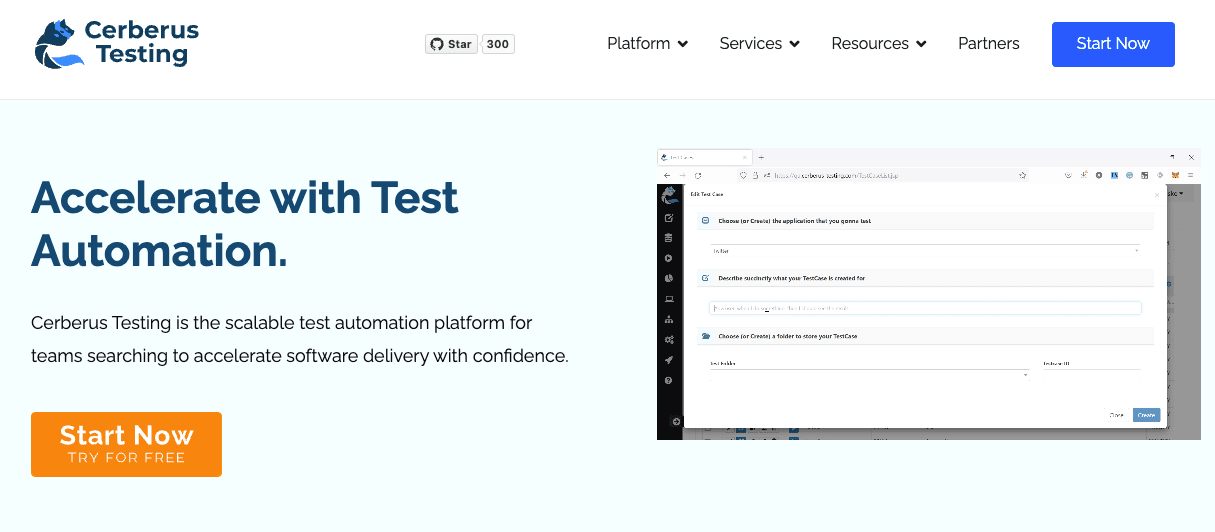Click the gears settings icon in sidebar
The height and width of the screenshot is (532, 1215).
point(668,340)
